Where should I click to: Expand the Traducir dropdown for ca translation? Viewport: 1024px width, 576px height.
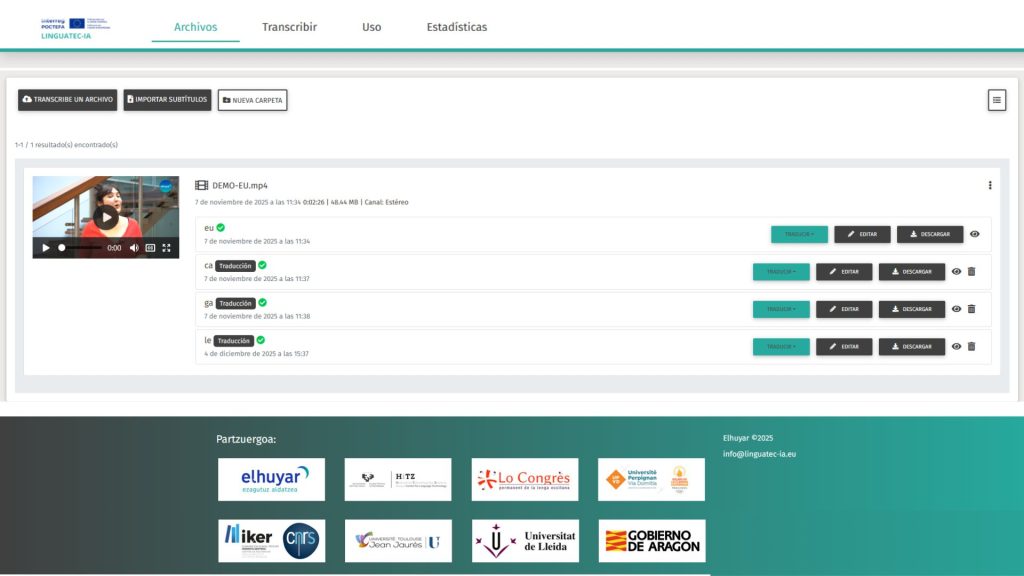[x=781, y=271]
